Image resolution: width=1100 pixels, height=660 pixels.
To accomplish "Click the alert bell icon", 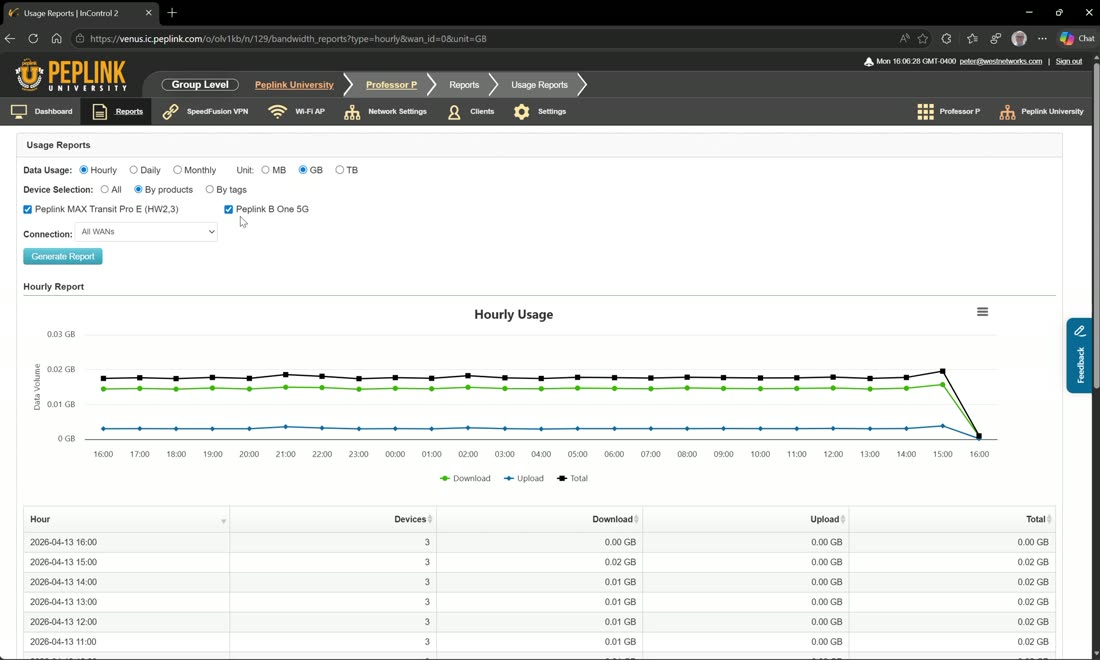I will coord(868,62).
